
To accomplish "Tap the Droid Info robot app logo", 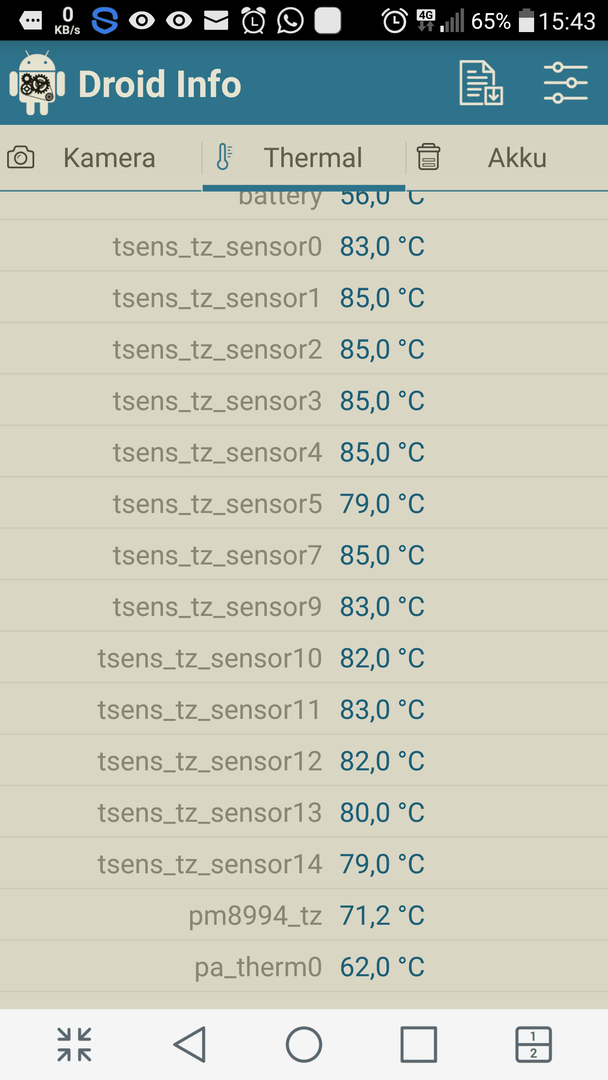I will point(36,84).
